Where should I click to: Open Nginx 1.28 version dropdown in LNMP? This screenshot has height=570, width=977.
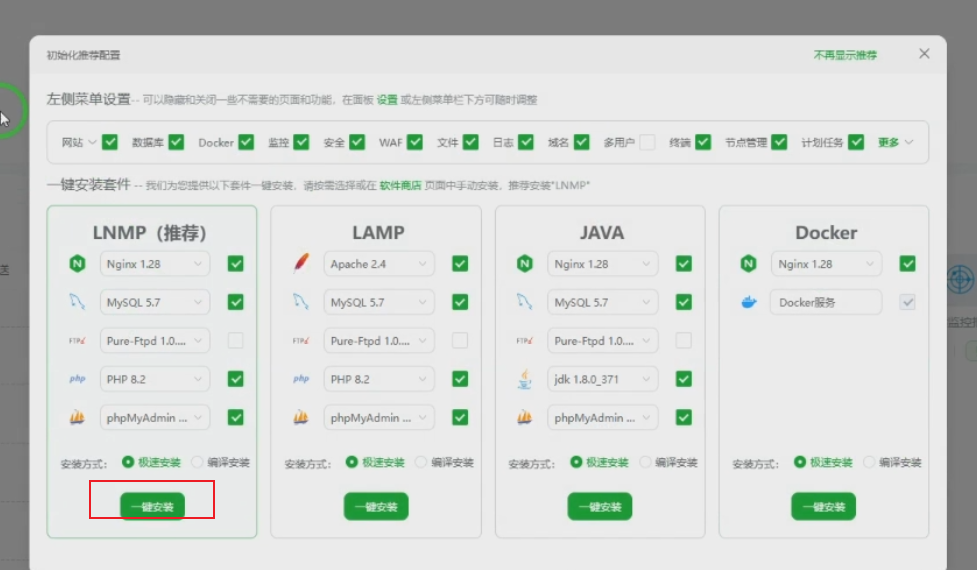[x=155, y=264]
